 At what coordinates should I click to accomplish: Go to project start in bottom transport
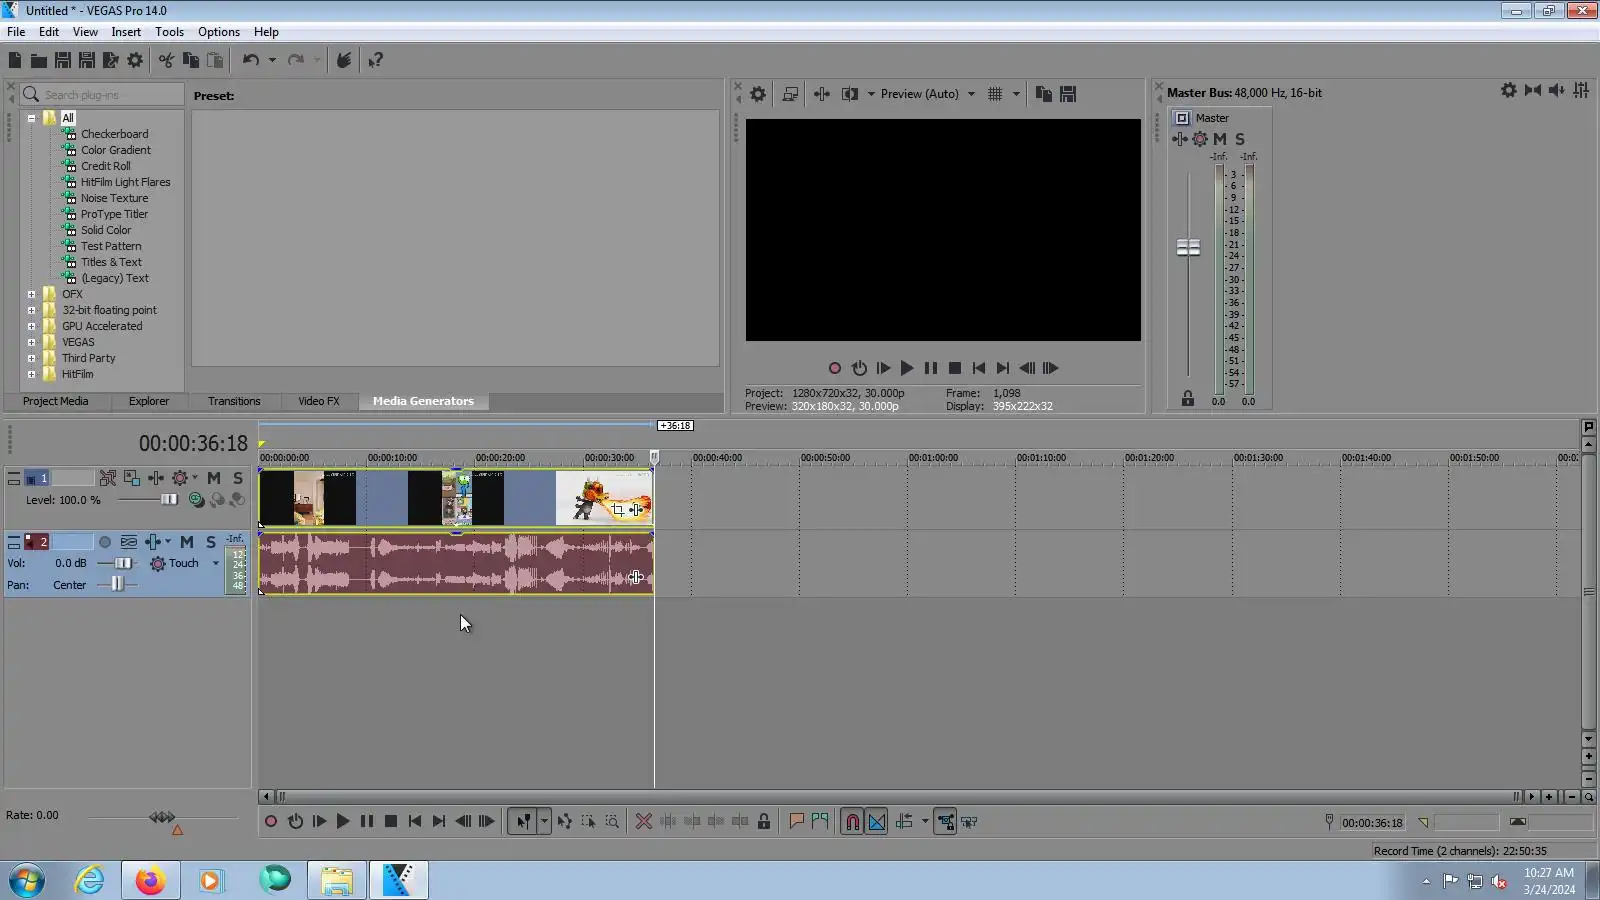click(x=415, y=822)
